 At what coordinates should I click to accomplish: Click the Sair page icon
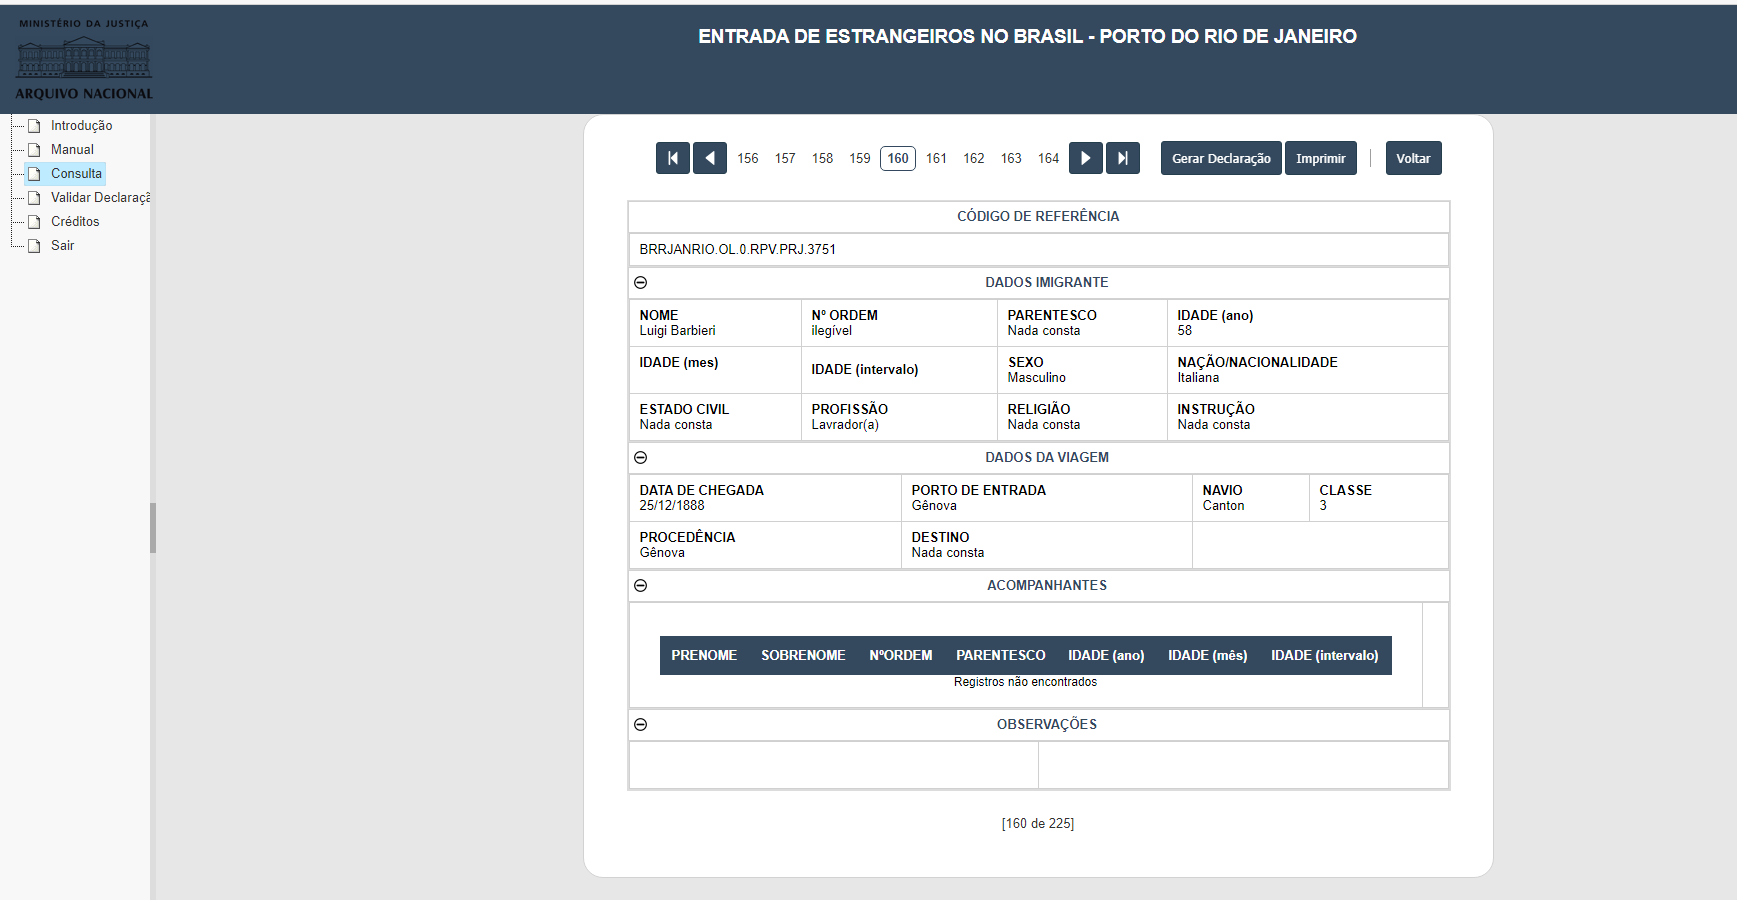(34, 246)
